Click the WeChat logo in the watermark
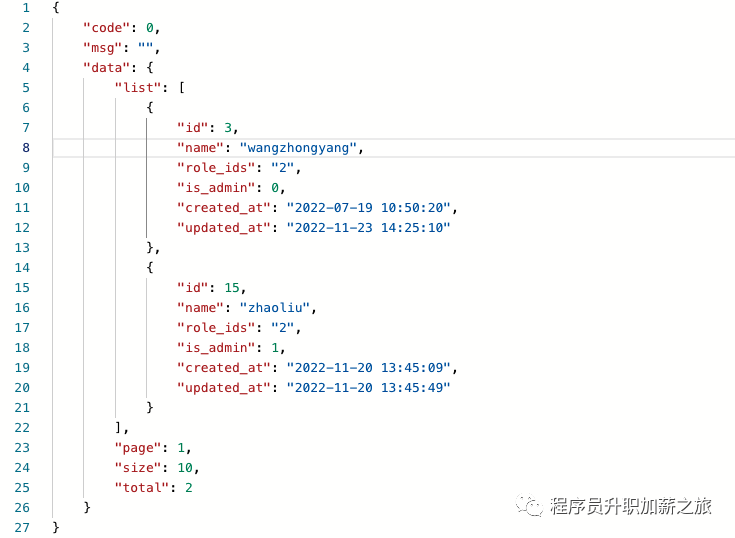The image size is (735, 538). click(x=530, y=506)
